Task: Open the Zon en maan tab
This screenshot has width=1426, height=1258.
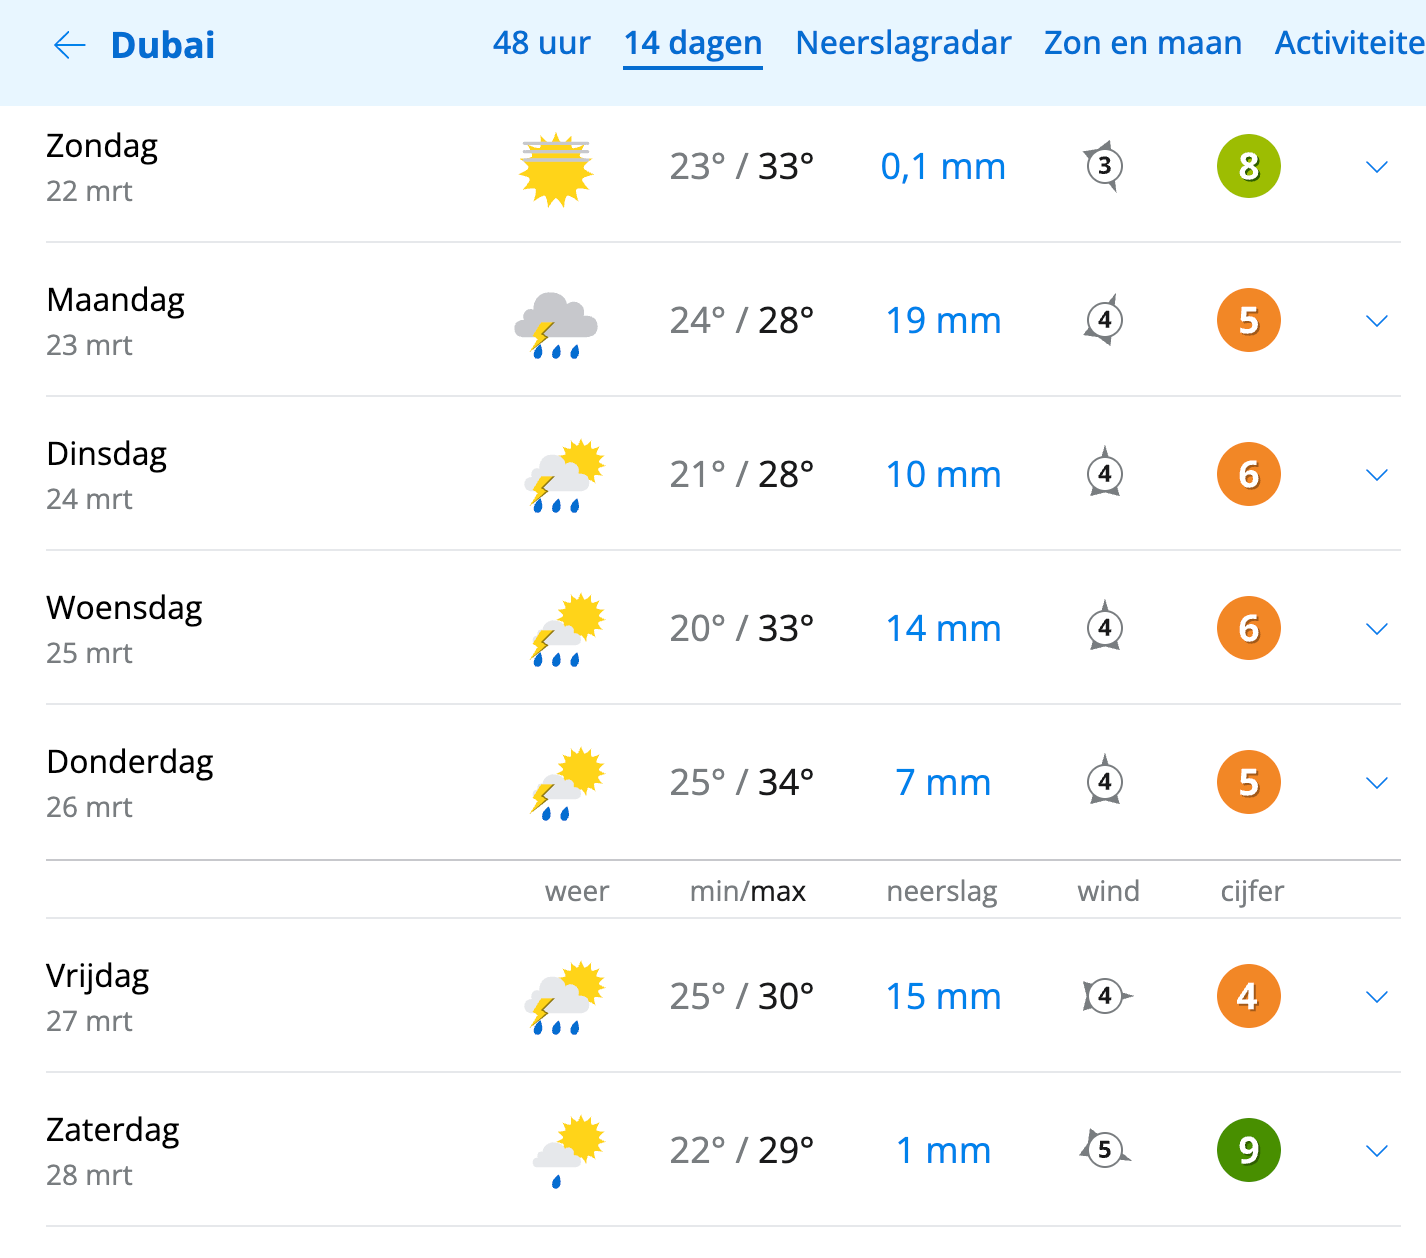Action: point(1143,43)
